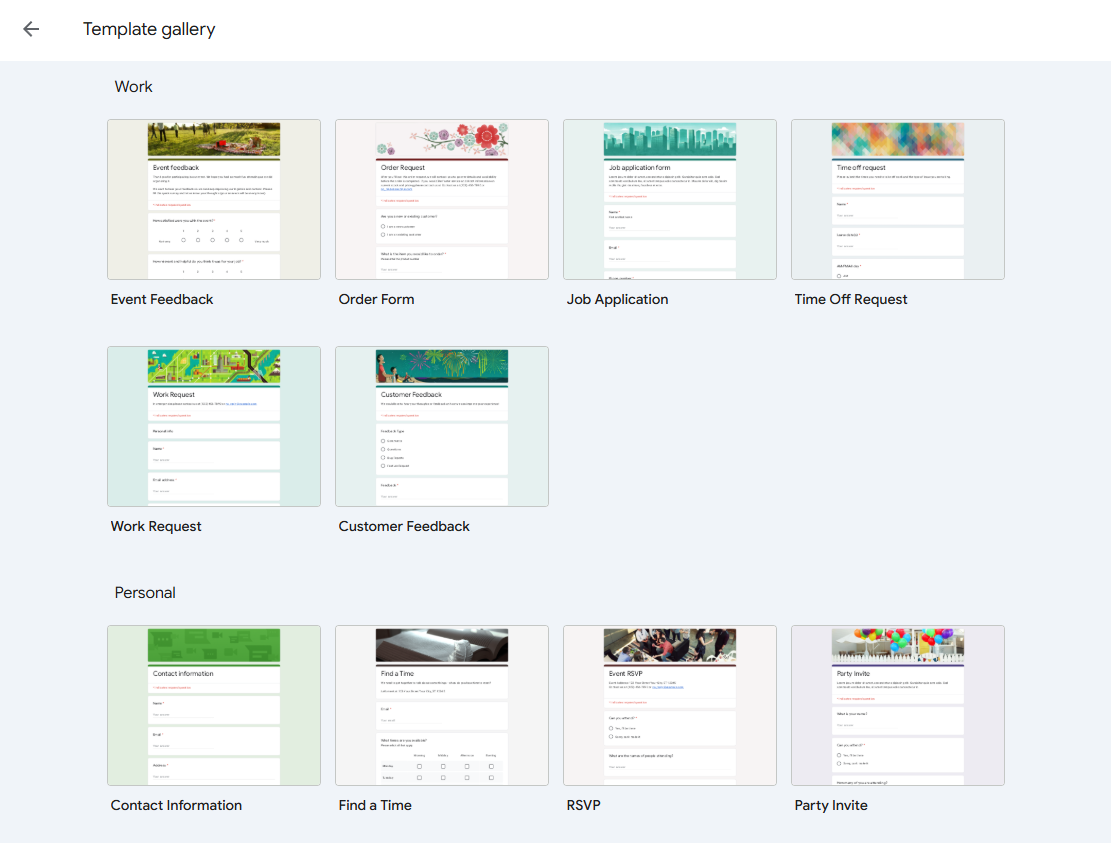Open the Customer Feedback template thumbnail
Viewport: 1111px width, 843px height.
442,426
